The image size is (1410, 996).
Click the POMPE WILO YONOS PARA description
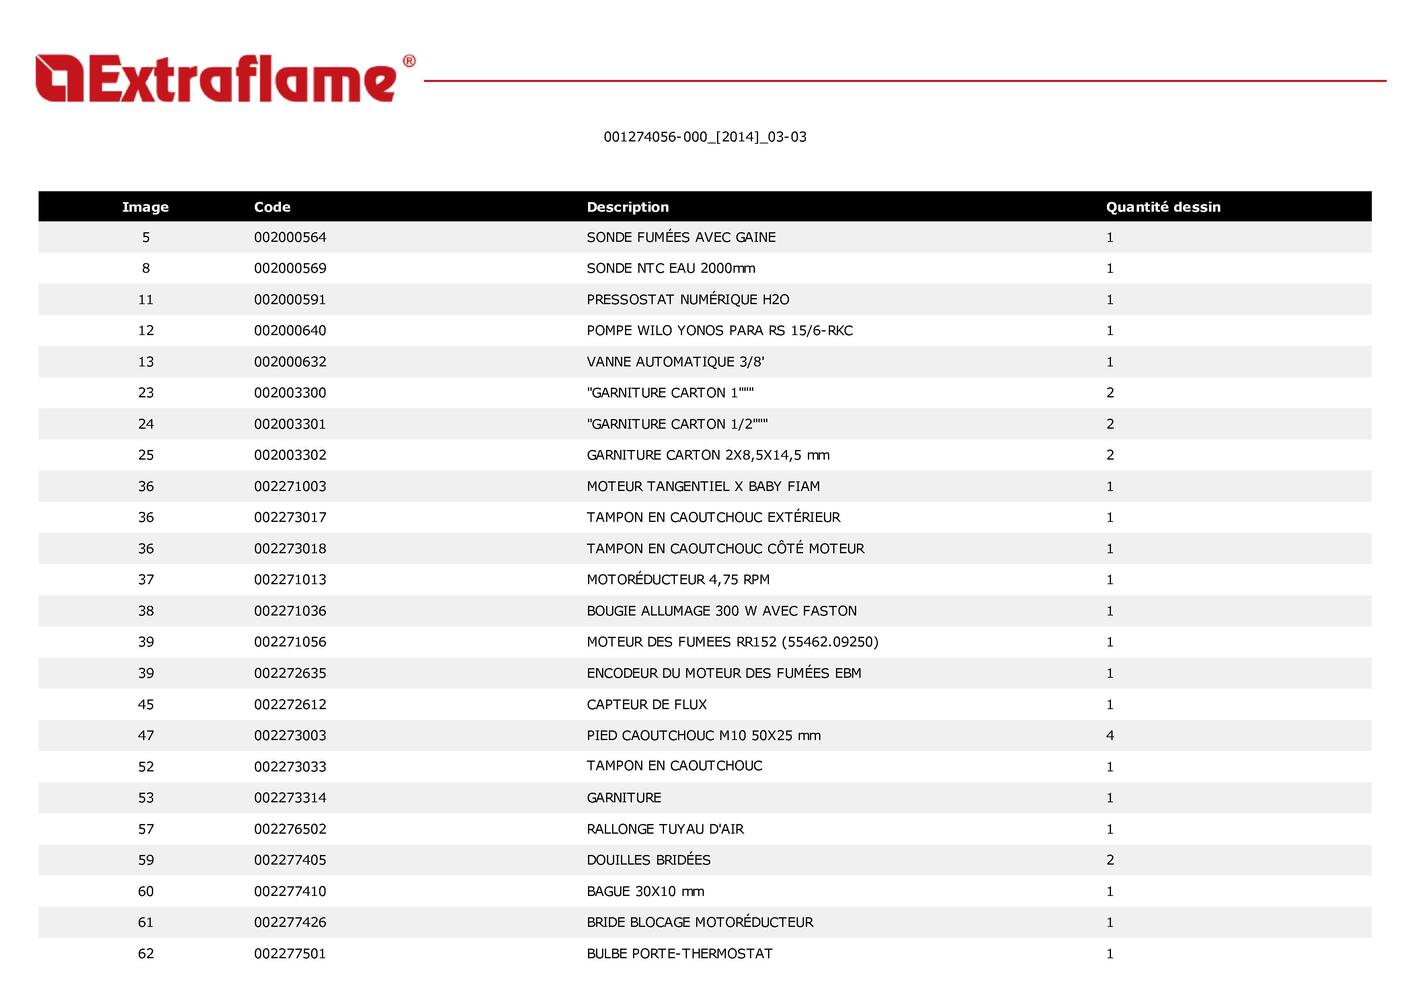719,330
